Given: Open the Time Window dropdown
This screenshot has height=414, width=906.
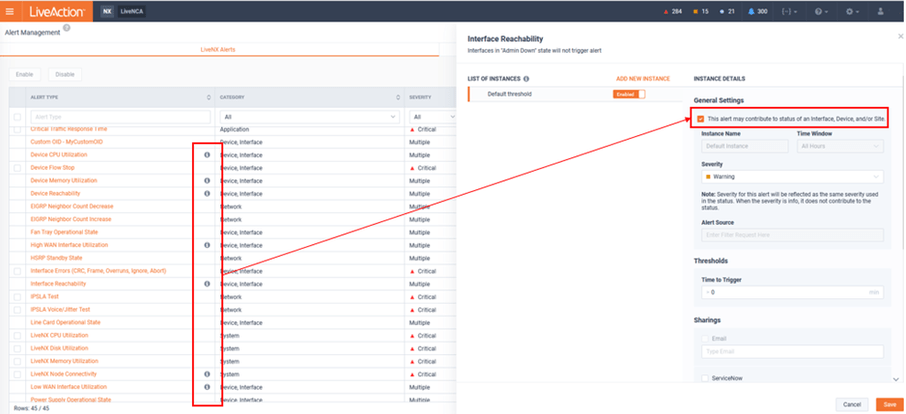Looking at the screenshot, I should [x=840, y=146].
